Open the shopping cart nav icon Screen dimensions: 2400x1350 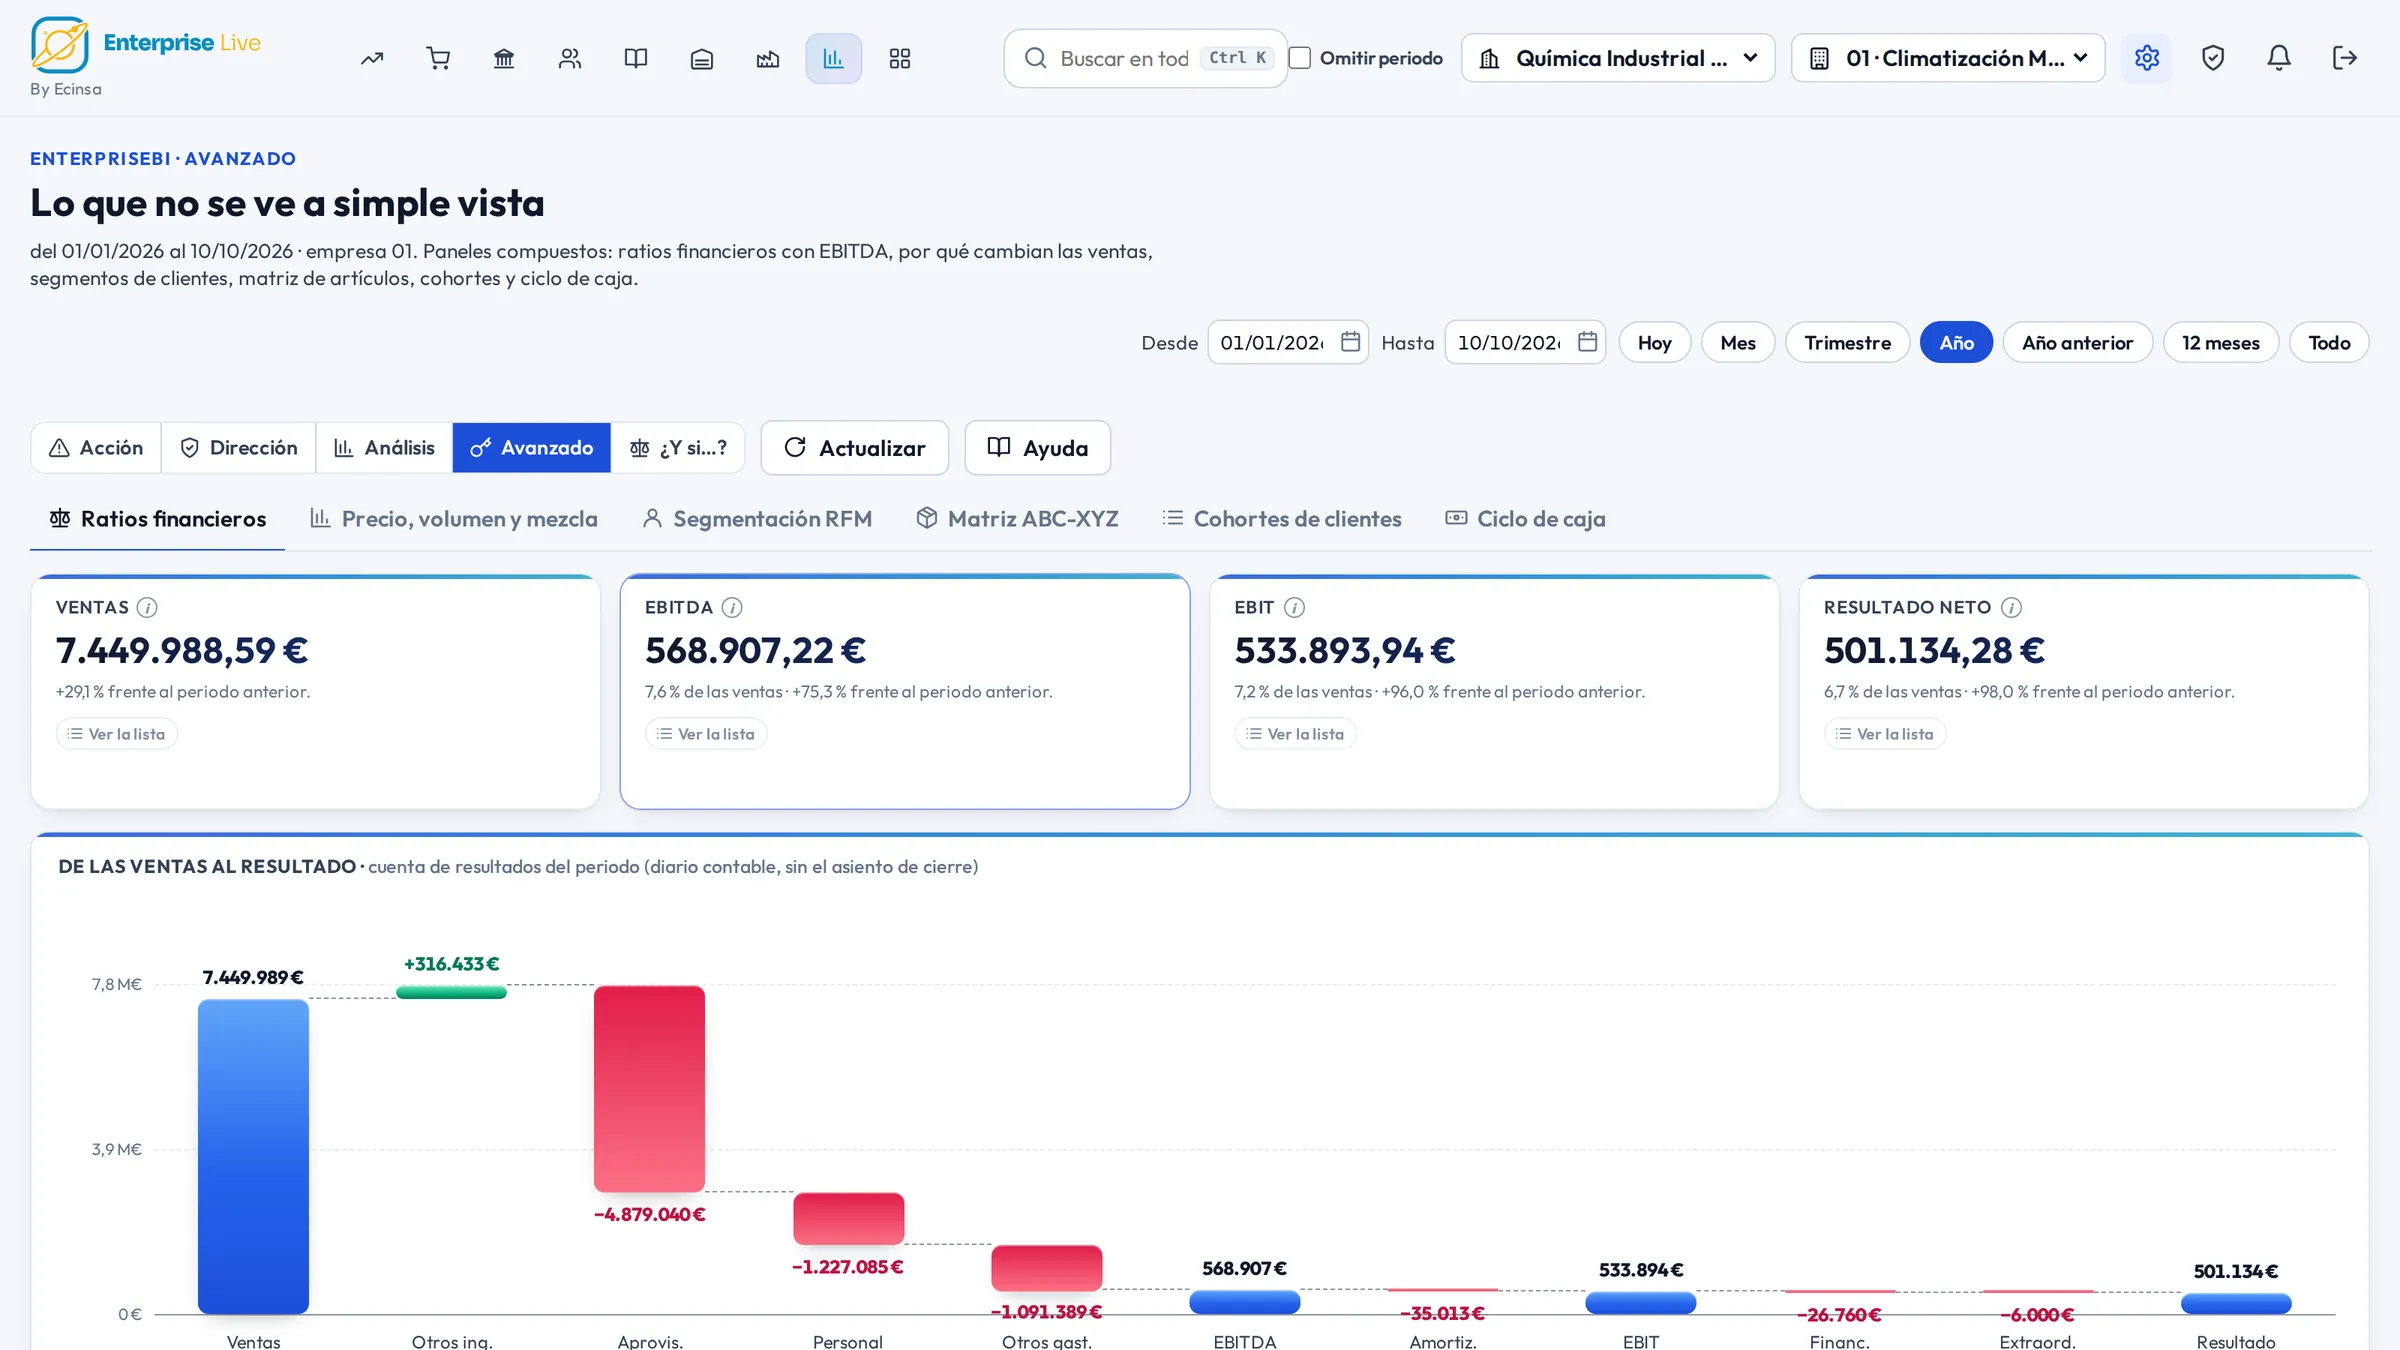coord(438,58)
